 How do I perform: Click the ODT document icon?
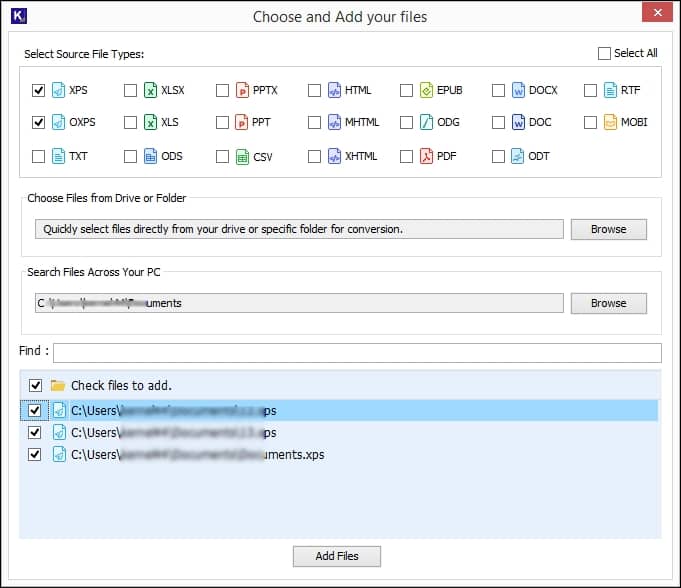click(x=517, y=156)
